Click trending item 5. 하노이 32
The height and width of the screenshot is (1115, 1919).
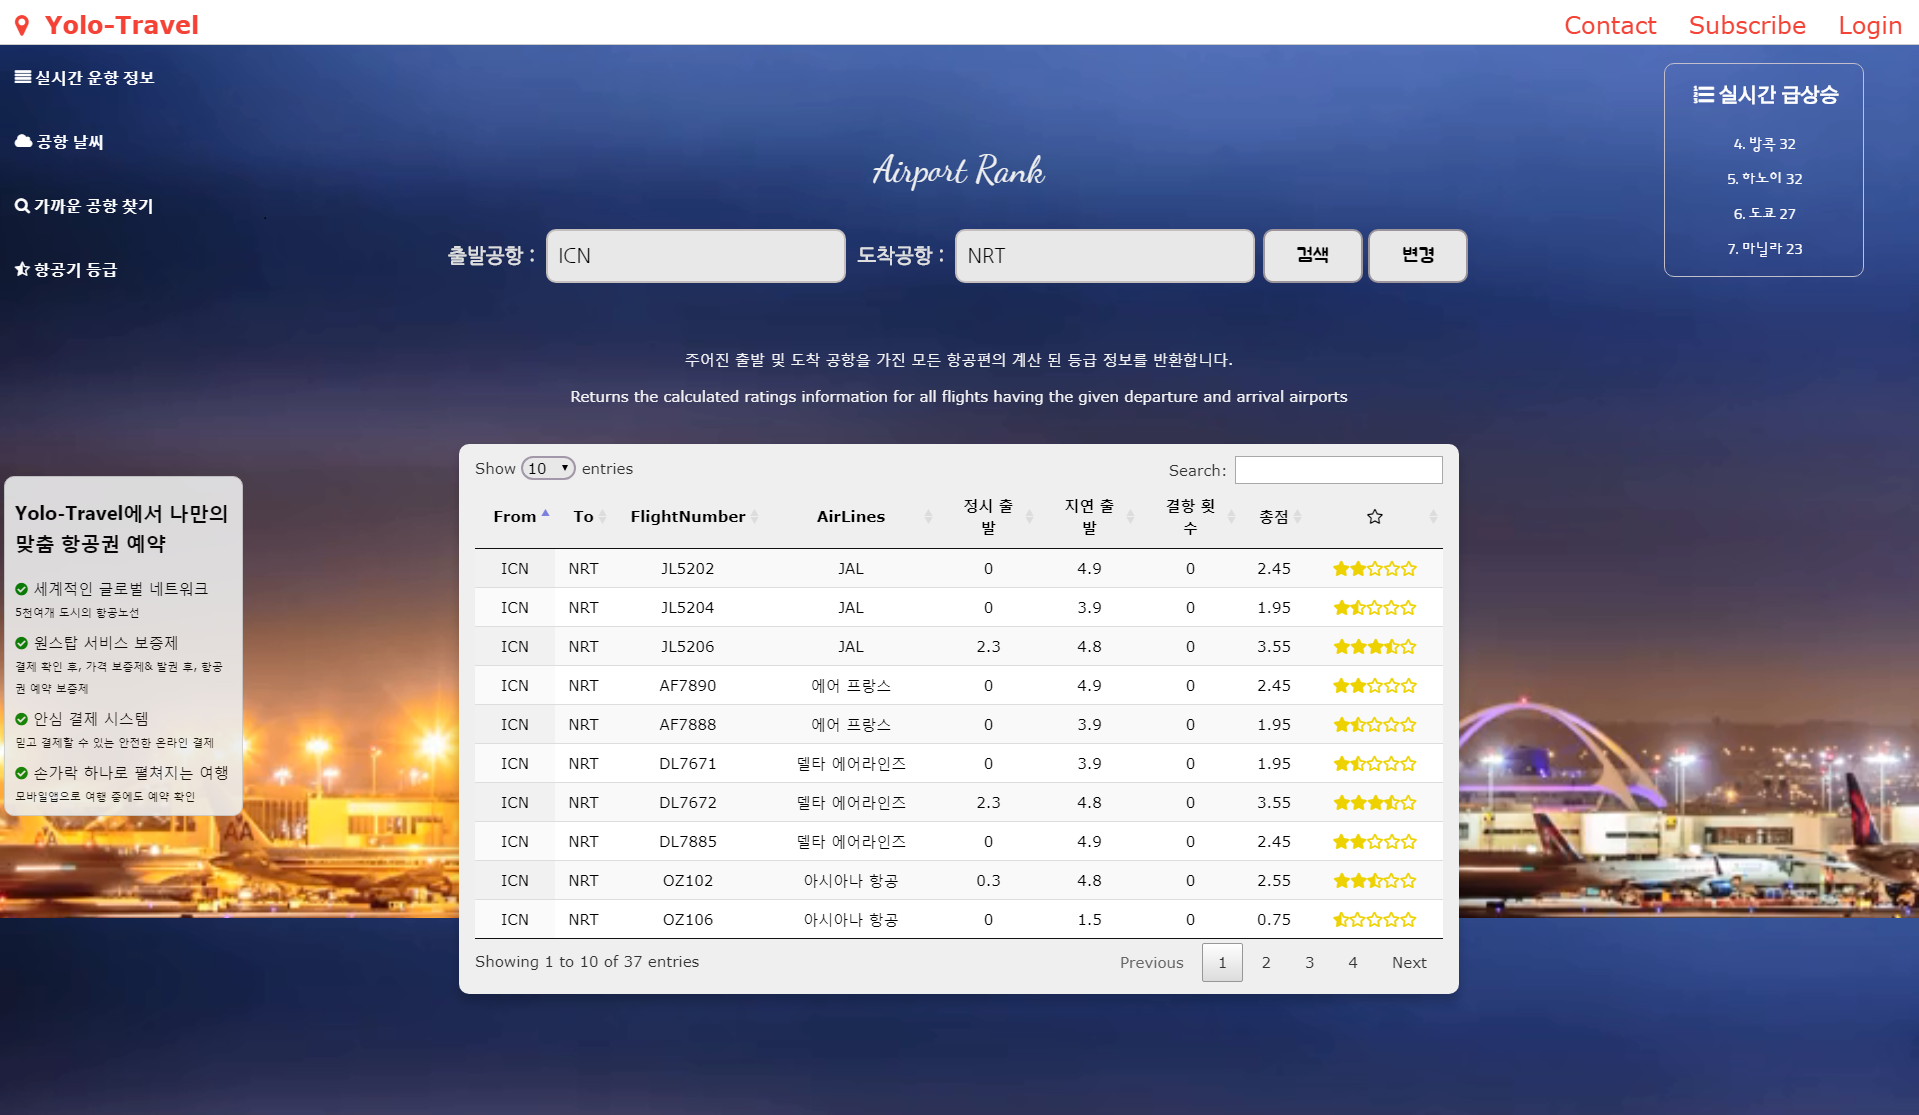point(1764,179)
